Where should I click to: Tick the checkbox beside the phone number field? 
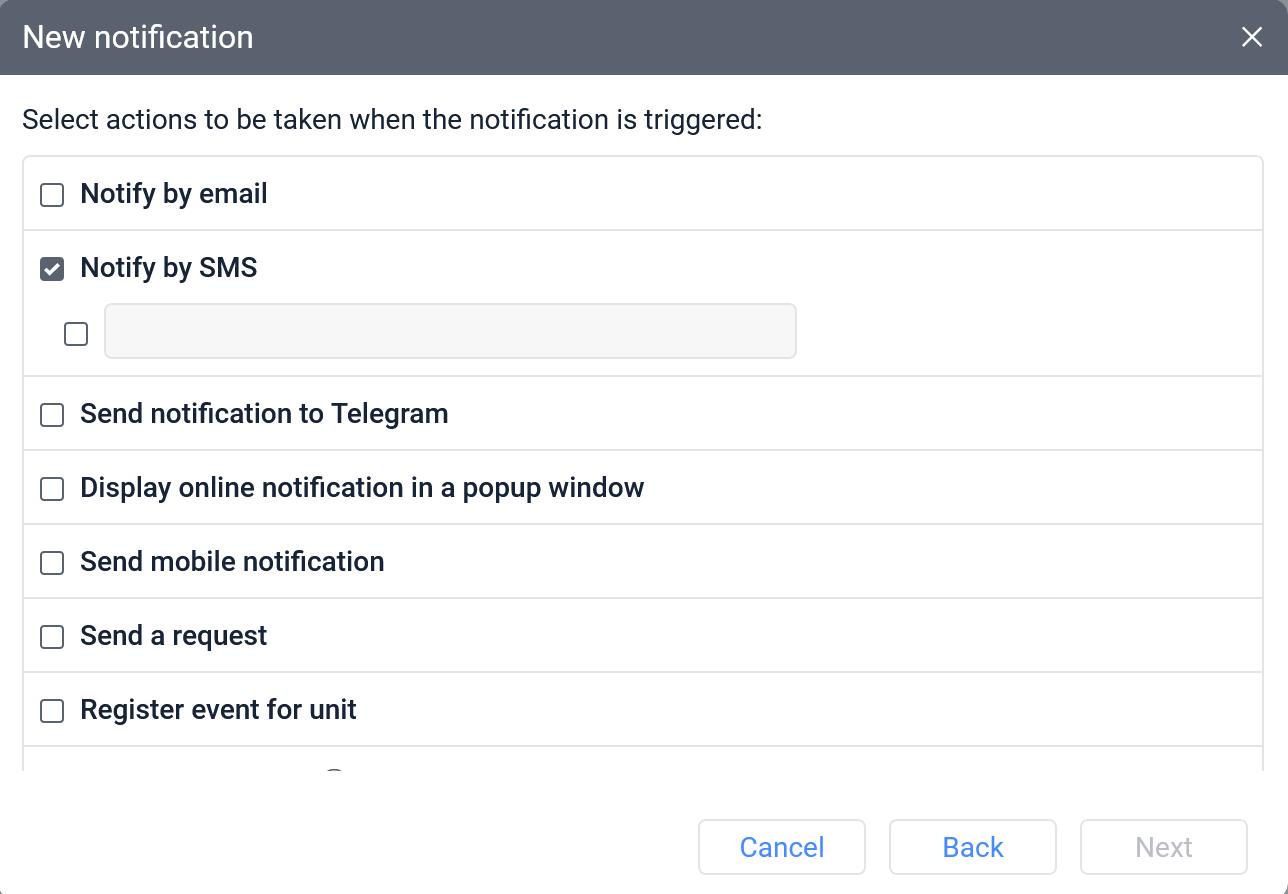[76, 333]
